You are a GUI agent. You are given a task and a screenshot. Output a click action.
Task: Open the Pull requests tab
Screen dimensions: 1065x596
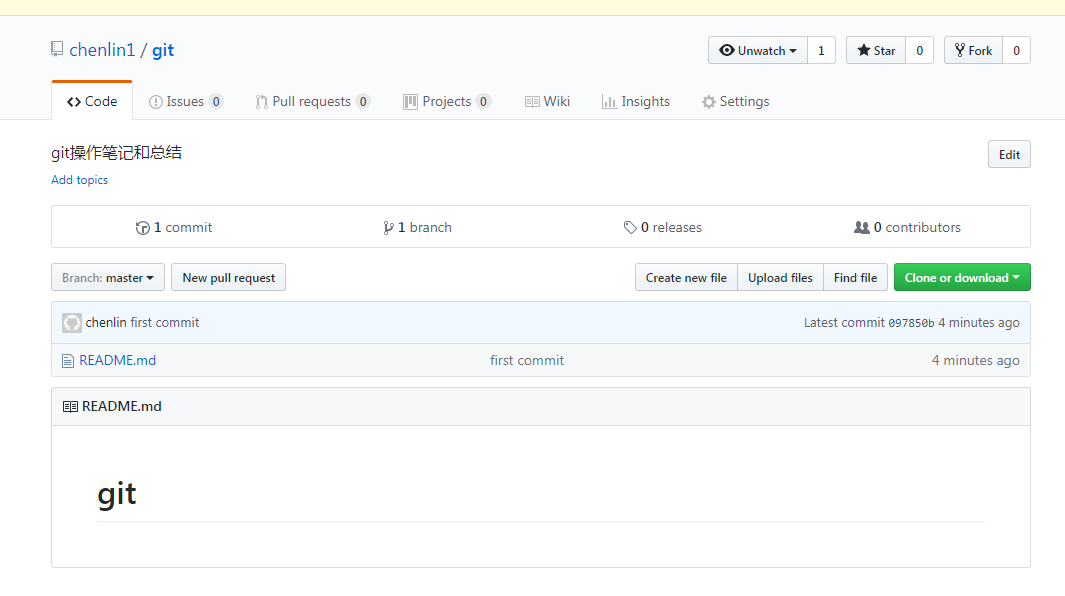(312, 101)
